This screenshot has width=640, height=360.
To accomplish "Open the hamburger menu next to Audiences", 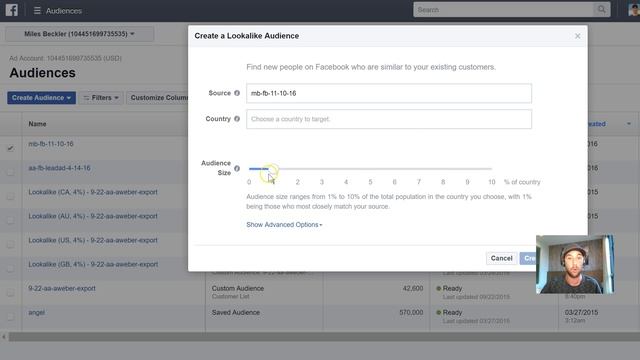I will (37, 11).
